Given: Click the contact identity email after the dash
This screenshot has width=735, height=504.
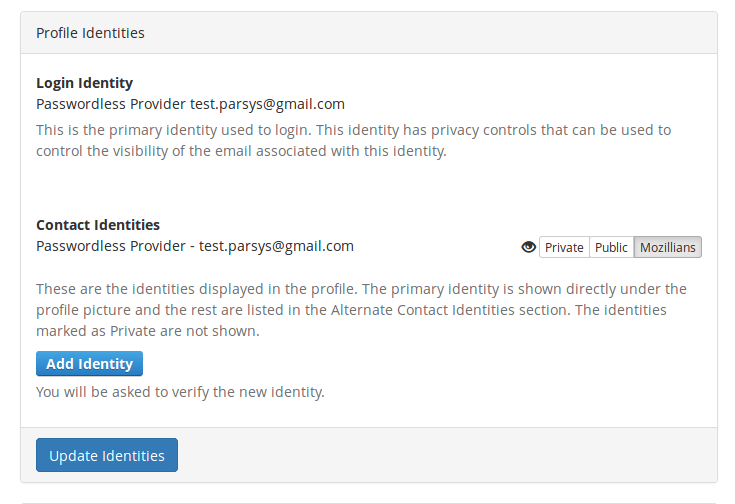Looking at the screenshot, I should [276, 246].
